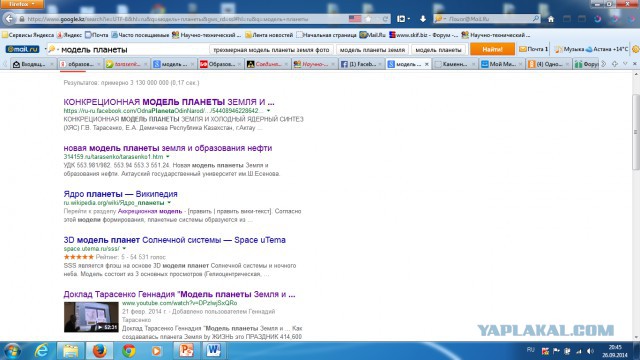Switch to the Входящие tab
Screen dimensions: 640x360
pos(33,64)
